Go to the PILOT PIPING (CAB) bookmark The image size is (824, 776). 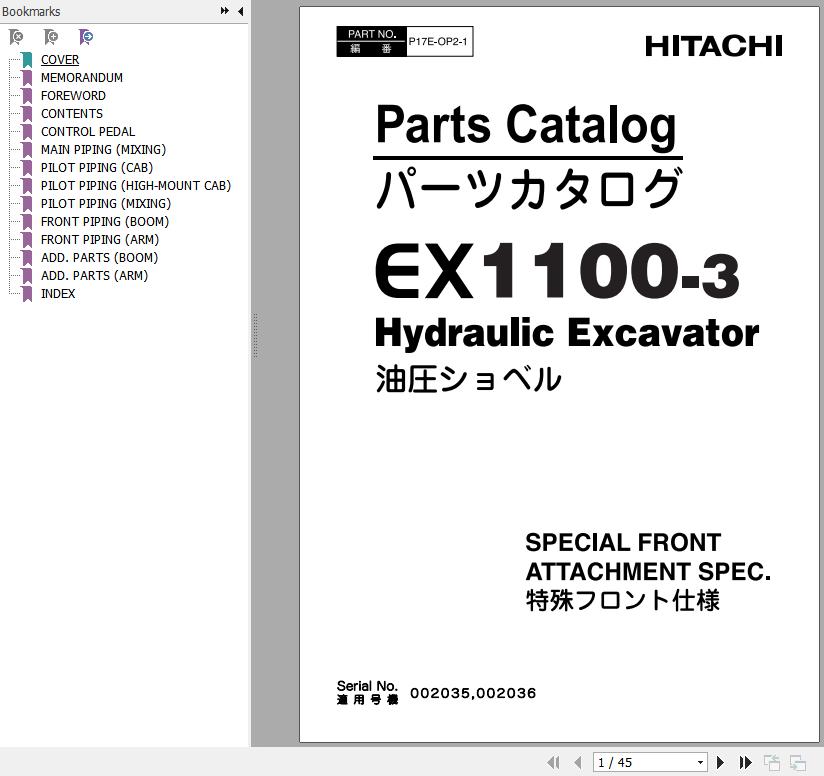[97, 168]
